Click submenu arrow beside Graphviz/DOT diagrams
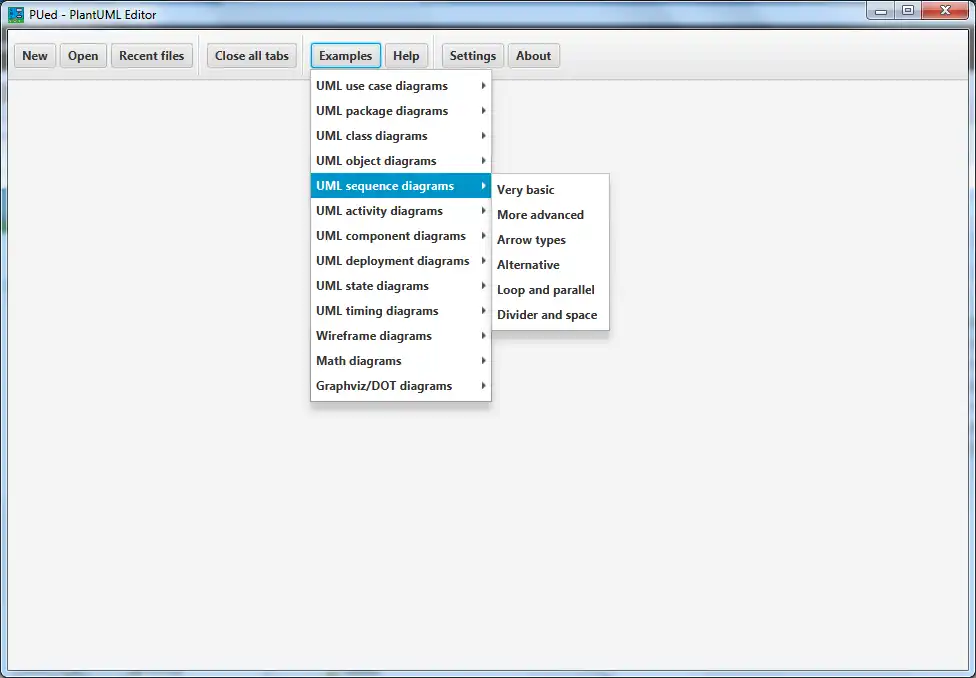The image size is (976, 678). [484, 386]
